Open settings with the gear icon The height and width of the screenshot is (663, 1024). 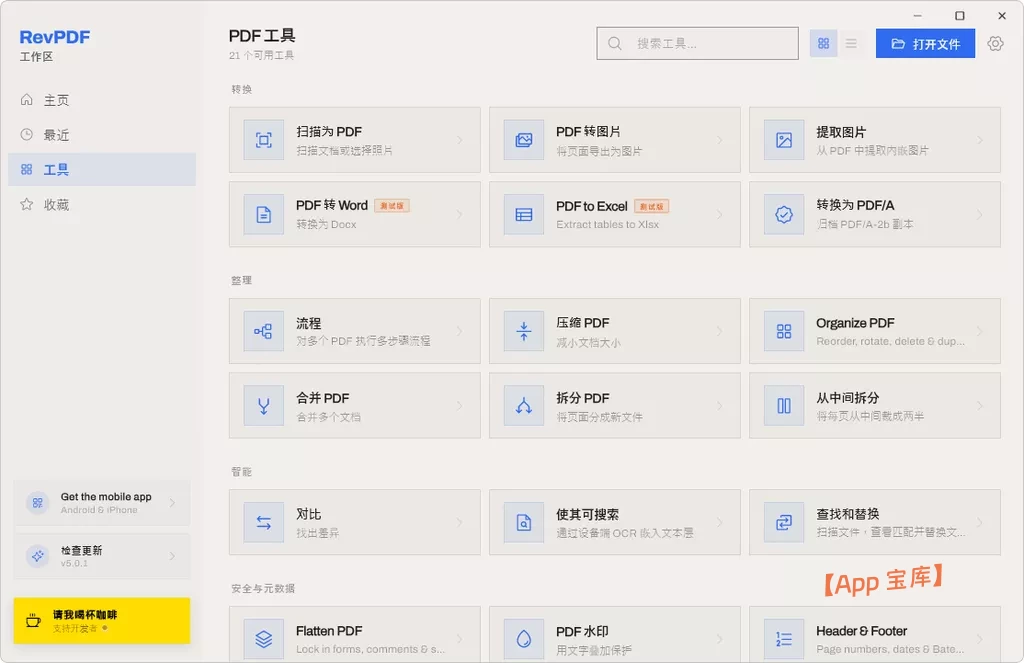[995, 44]
